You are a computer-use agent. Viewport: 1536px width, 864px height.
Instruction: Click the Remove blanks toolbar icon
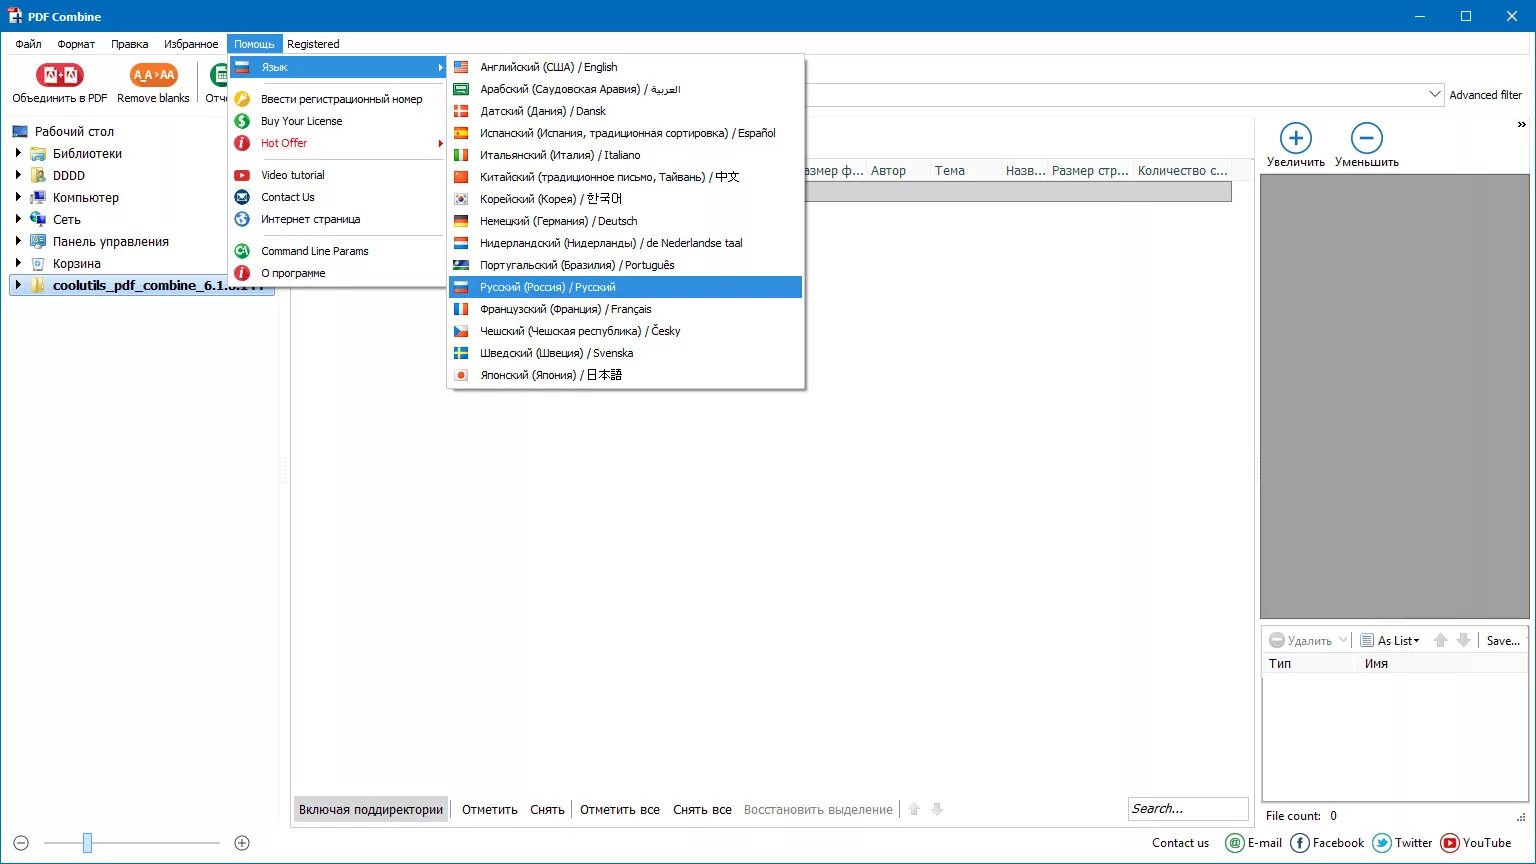pyautogui.click(x=153, y=75)
